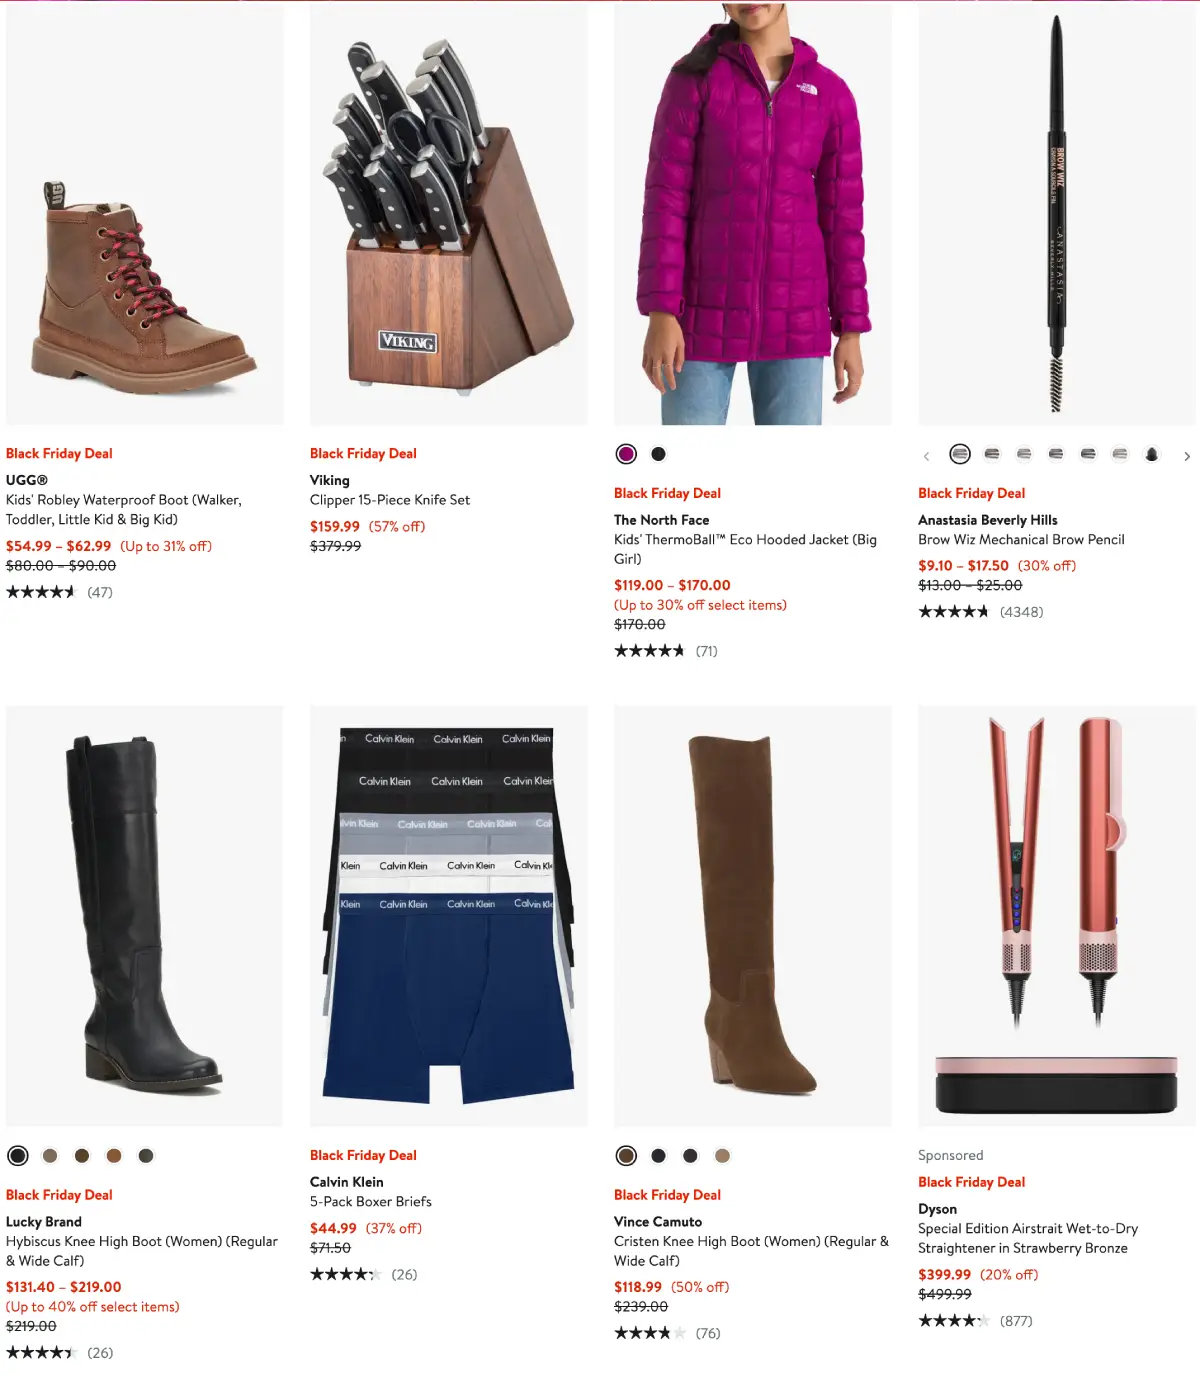The width and height of the screenshot is (1200, 1378).
Task: Select the black North Face jacket color
Action: point(658,454)
